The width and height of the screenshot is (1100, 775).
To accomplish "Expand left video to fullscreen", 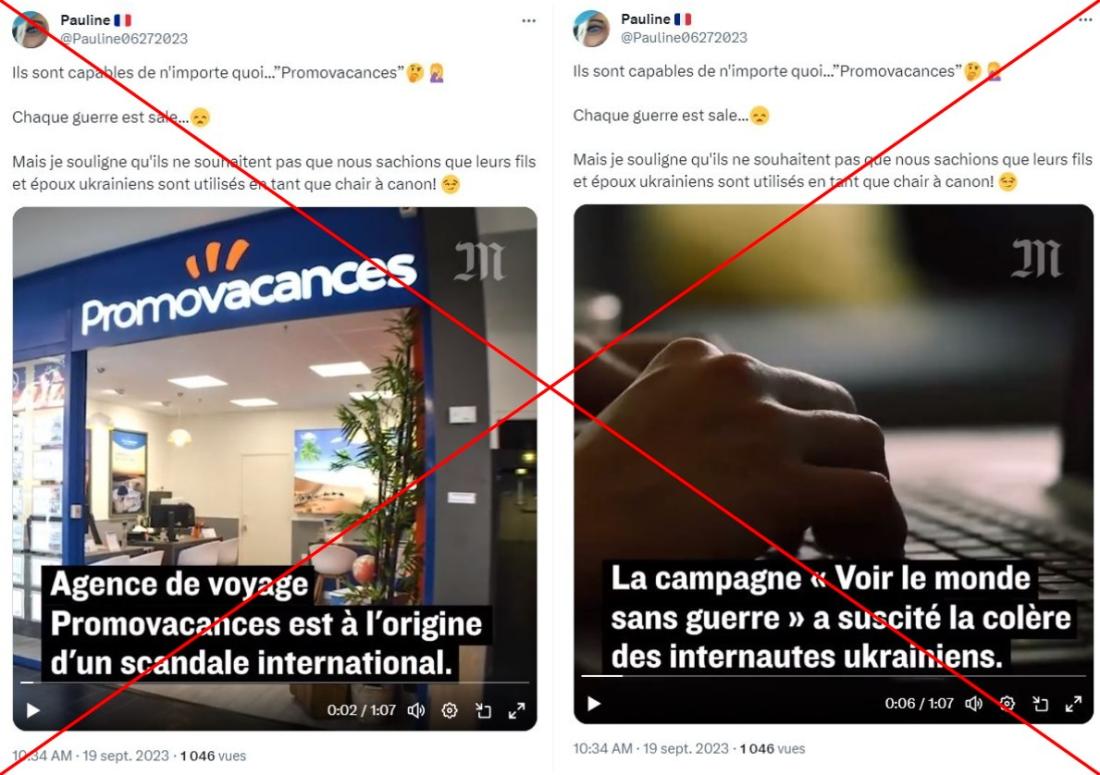I will 517,710.
